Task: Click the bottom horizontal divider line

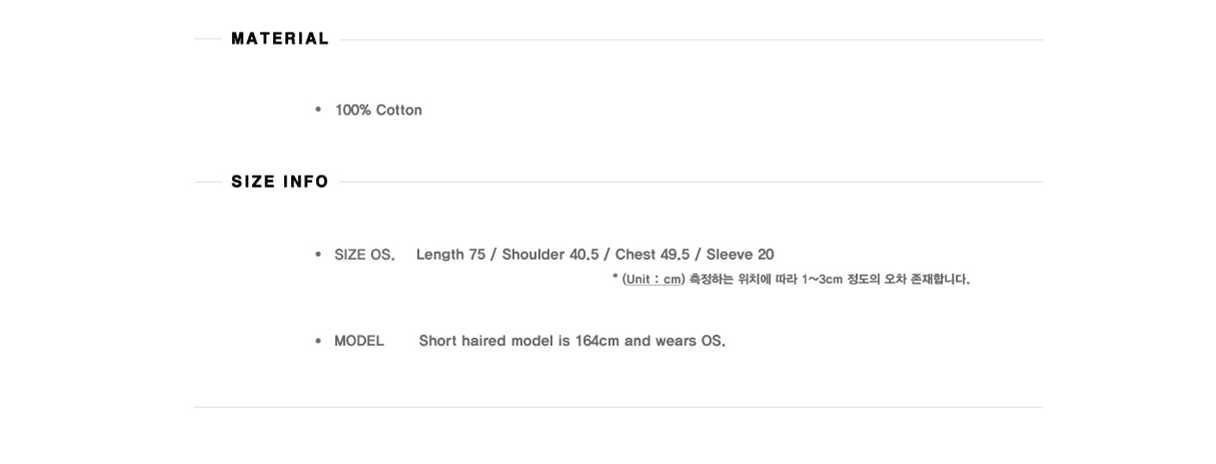Action: [x=618, y=407]
